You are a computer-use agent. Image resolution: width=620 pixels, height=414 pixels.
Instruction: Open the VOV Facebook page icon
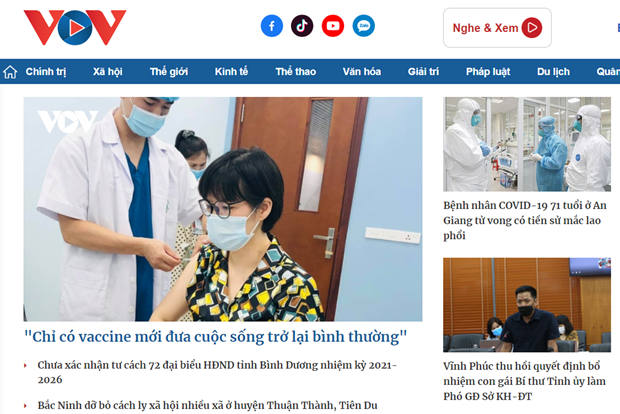(272, 26)
